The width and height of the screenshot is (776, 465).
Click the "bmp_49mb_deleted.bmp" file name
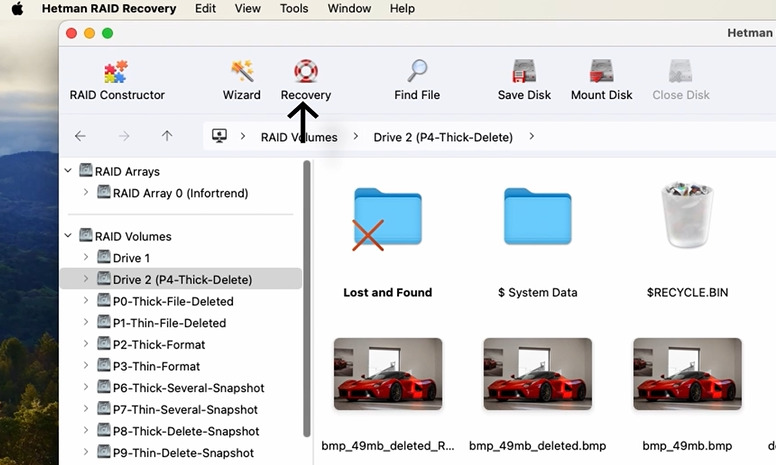click(x=537, y=446)
